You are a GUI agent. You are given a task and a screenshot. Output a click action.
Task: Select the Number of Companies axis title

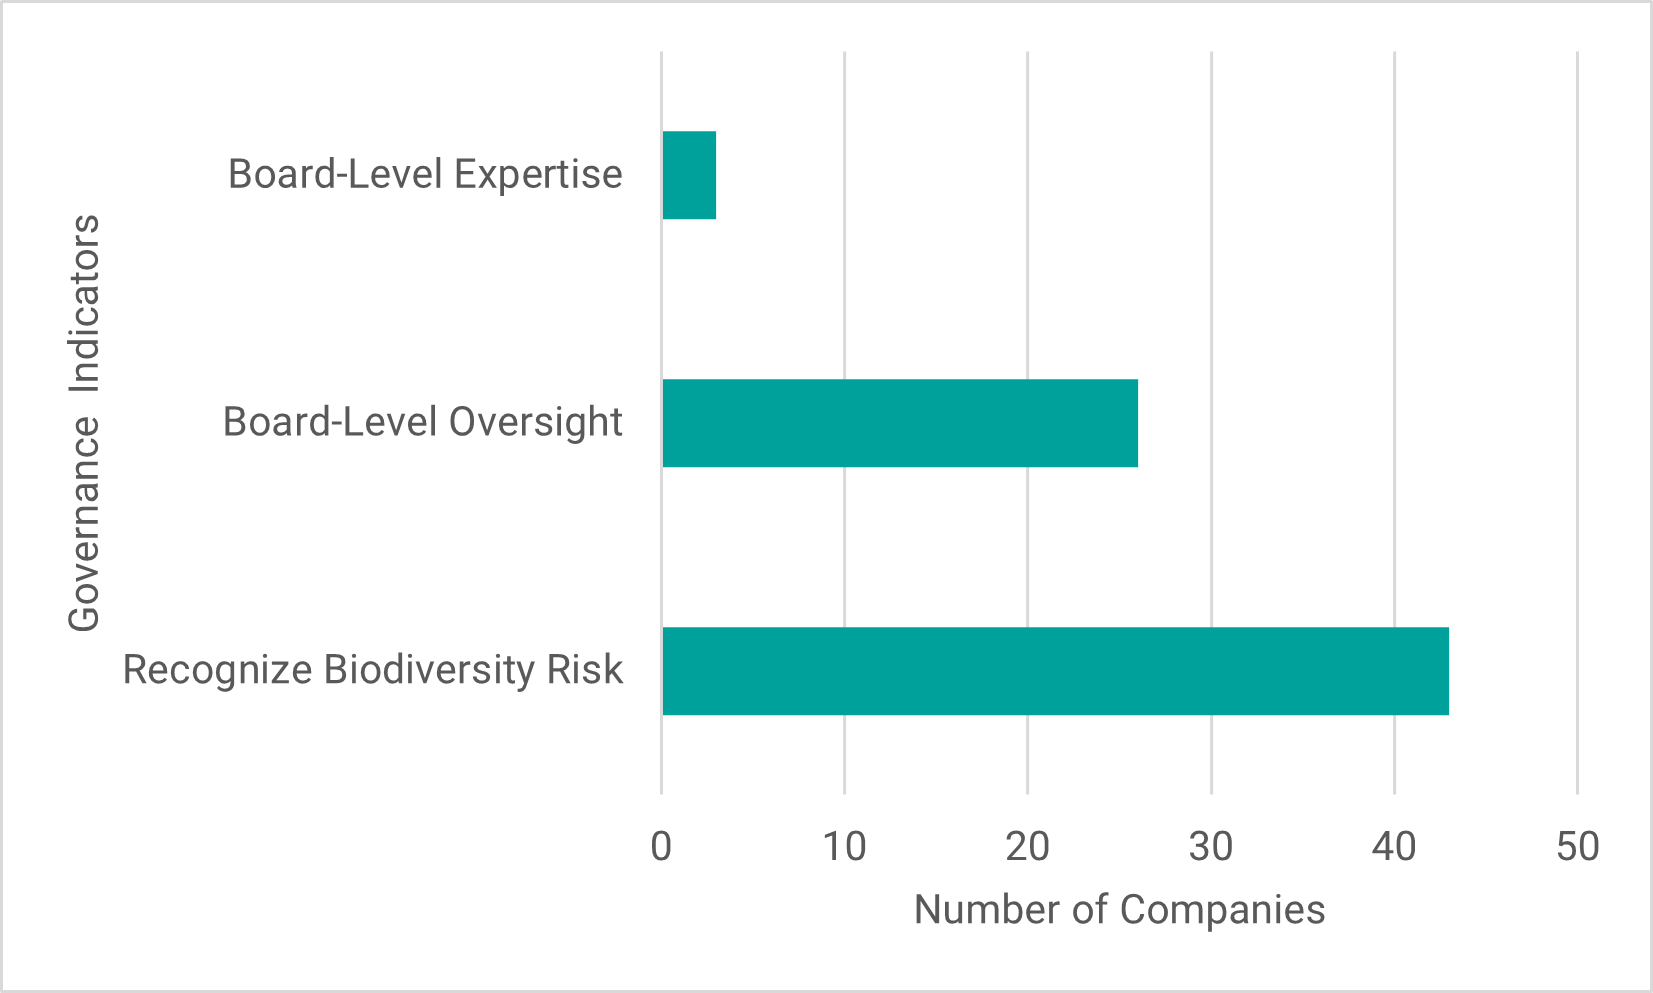click(x=1119, y=910)
